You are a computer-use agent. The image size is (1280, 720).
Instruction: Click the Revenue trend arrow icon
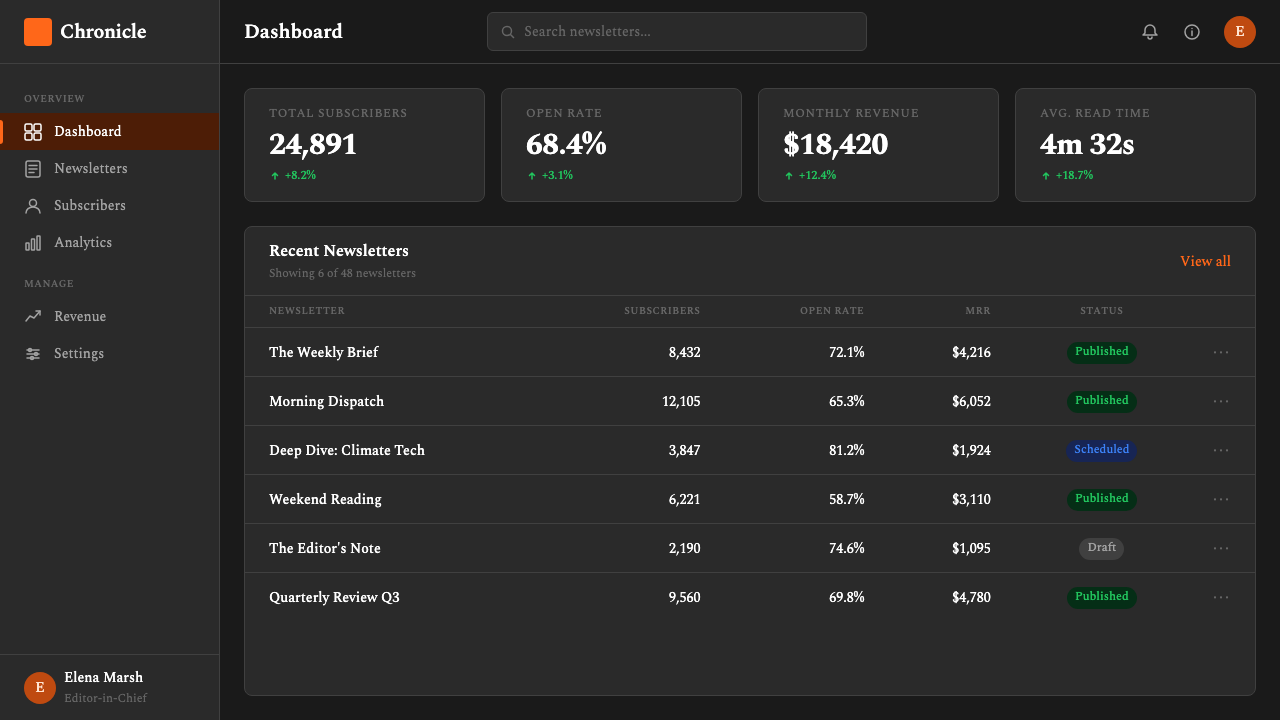pos(33,317)
